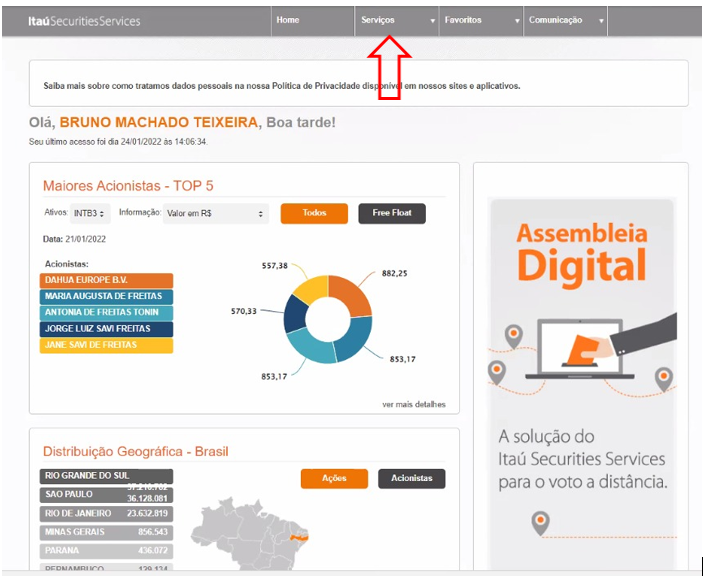Click the Acionistas button
This screenshot has height=579, width=703.
pyautogui.click(x=412, y=478)
